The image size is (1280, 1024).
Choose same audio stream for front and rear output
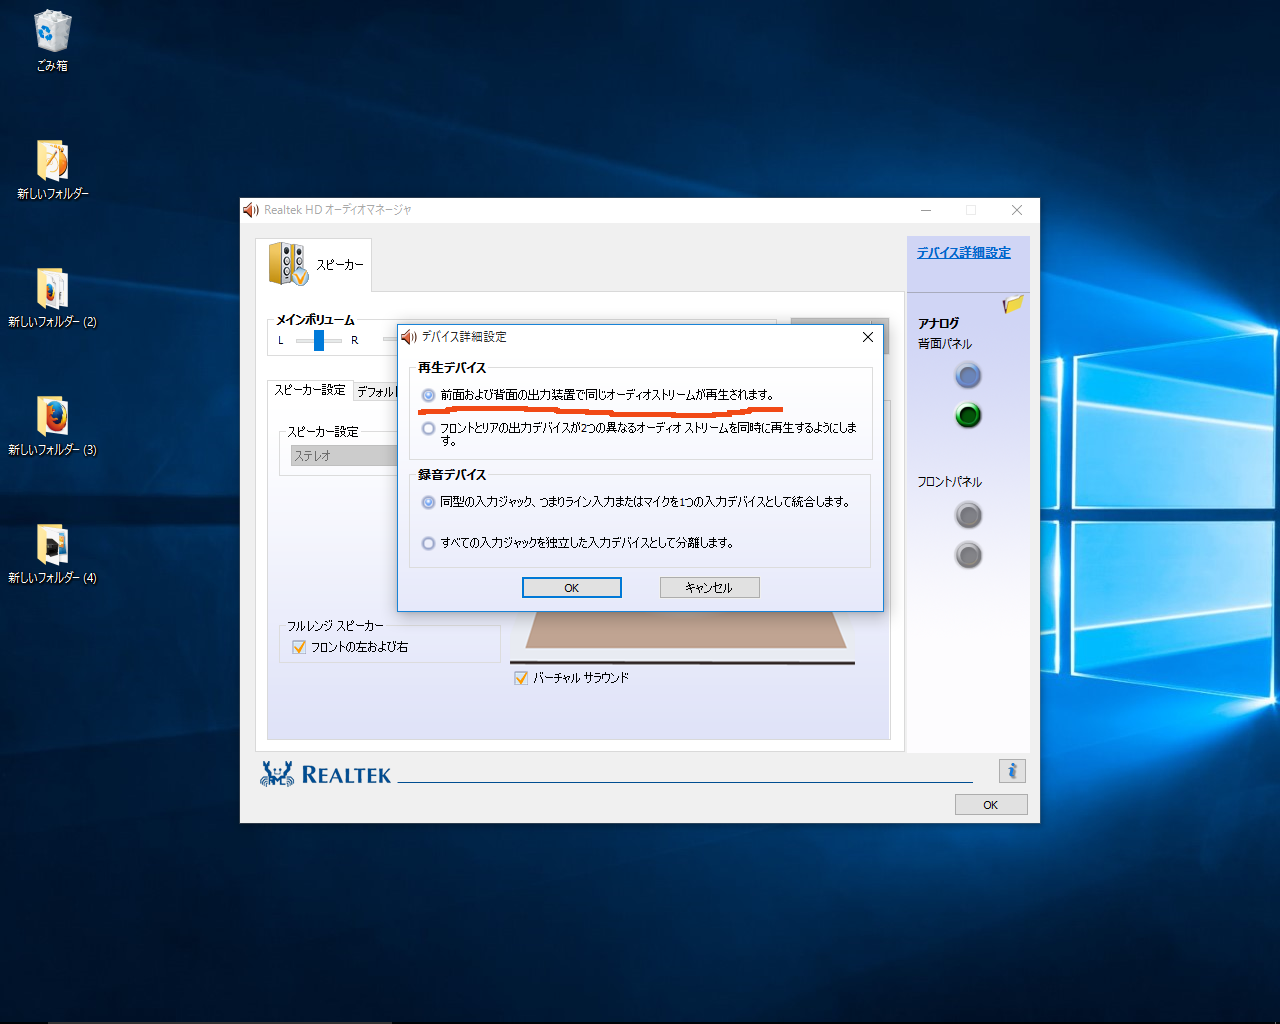(428, 395)
